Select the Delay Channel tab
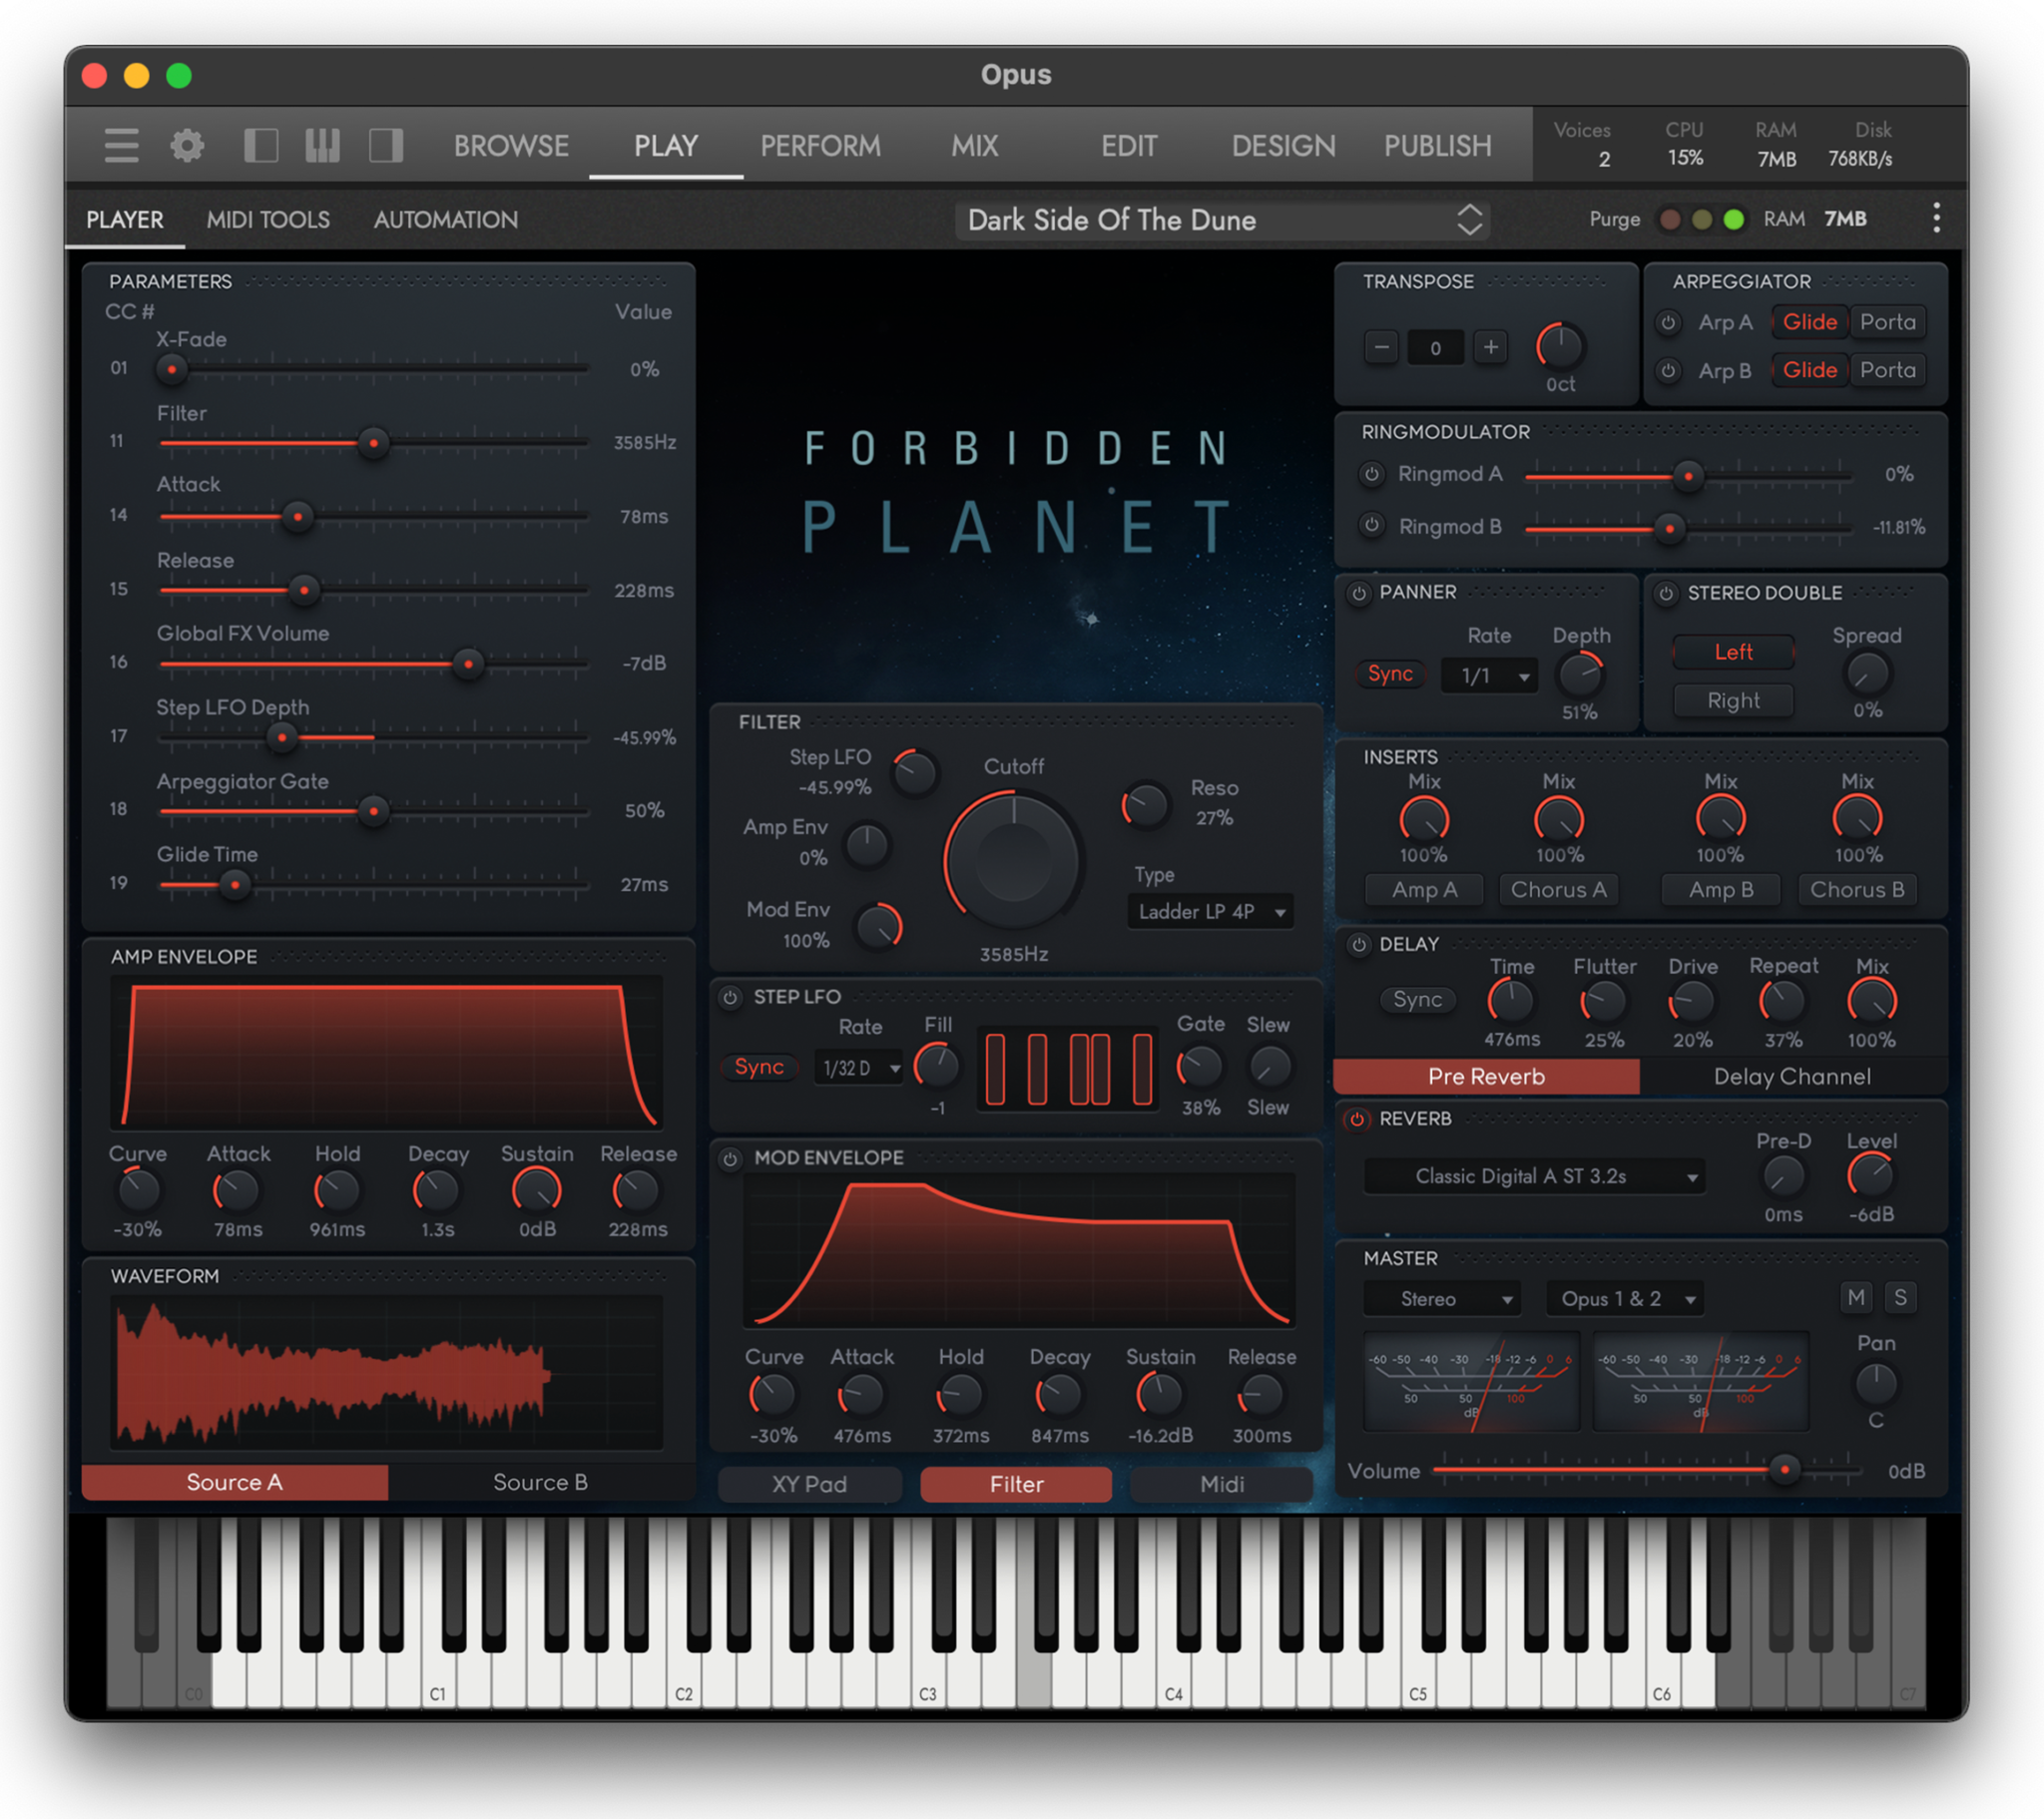 [x=1791, y=1077]
